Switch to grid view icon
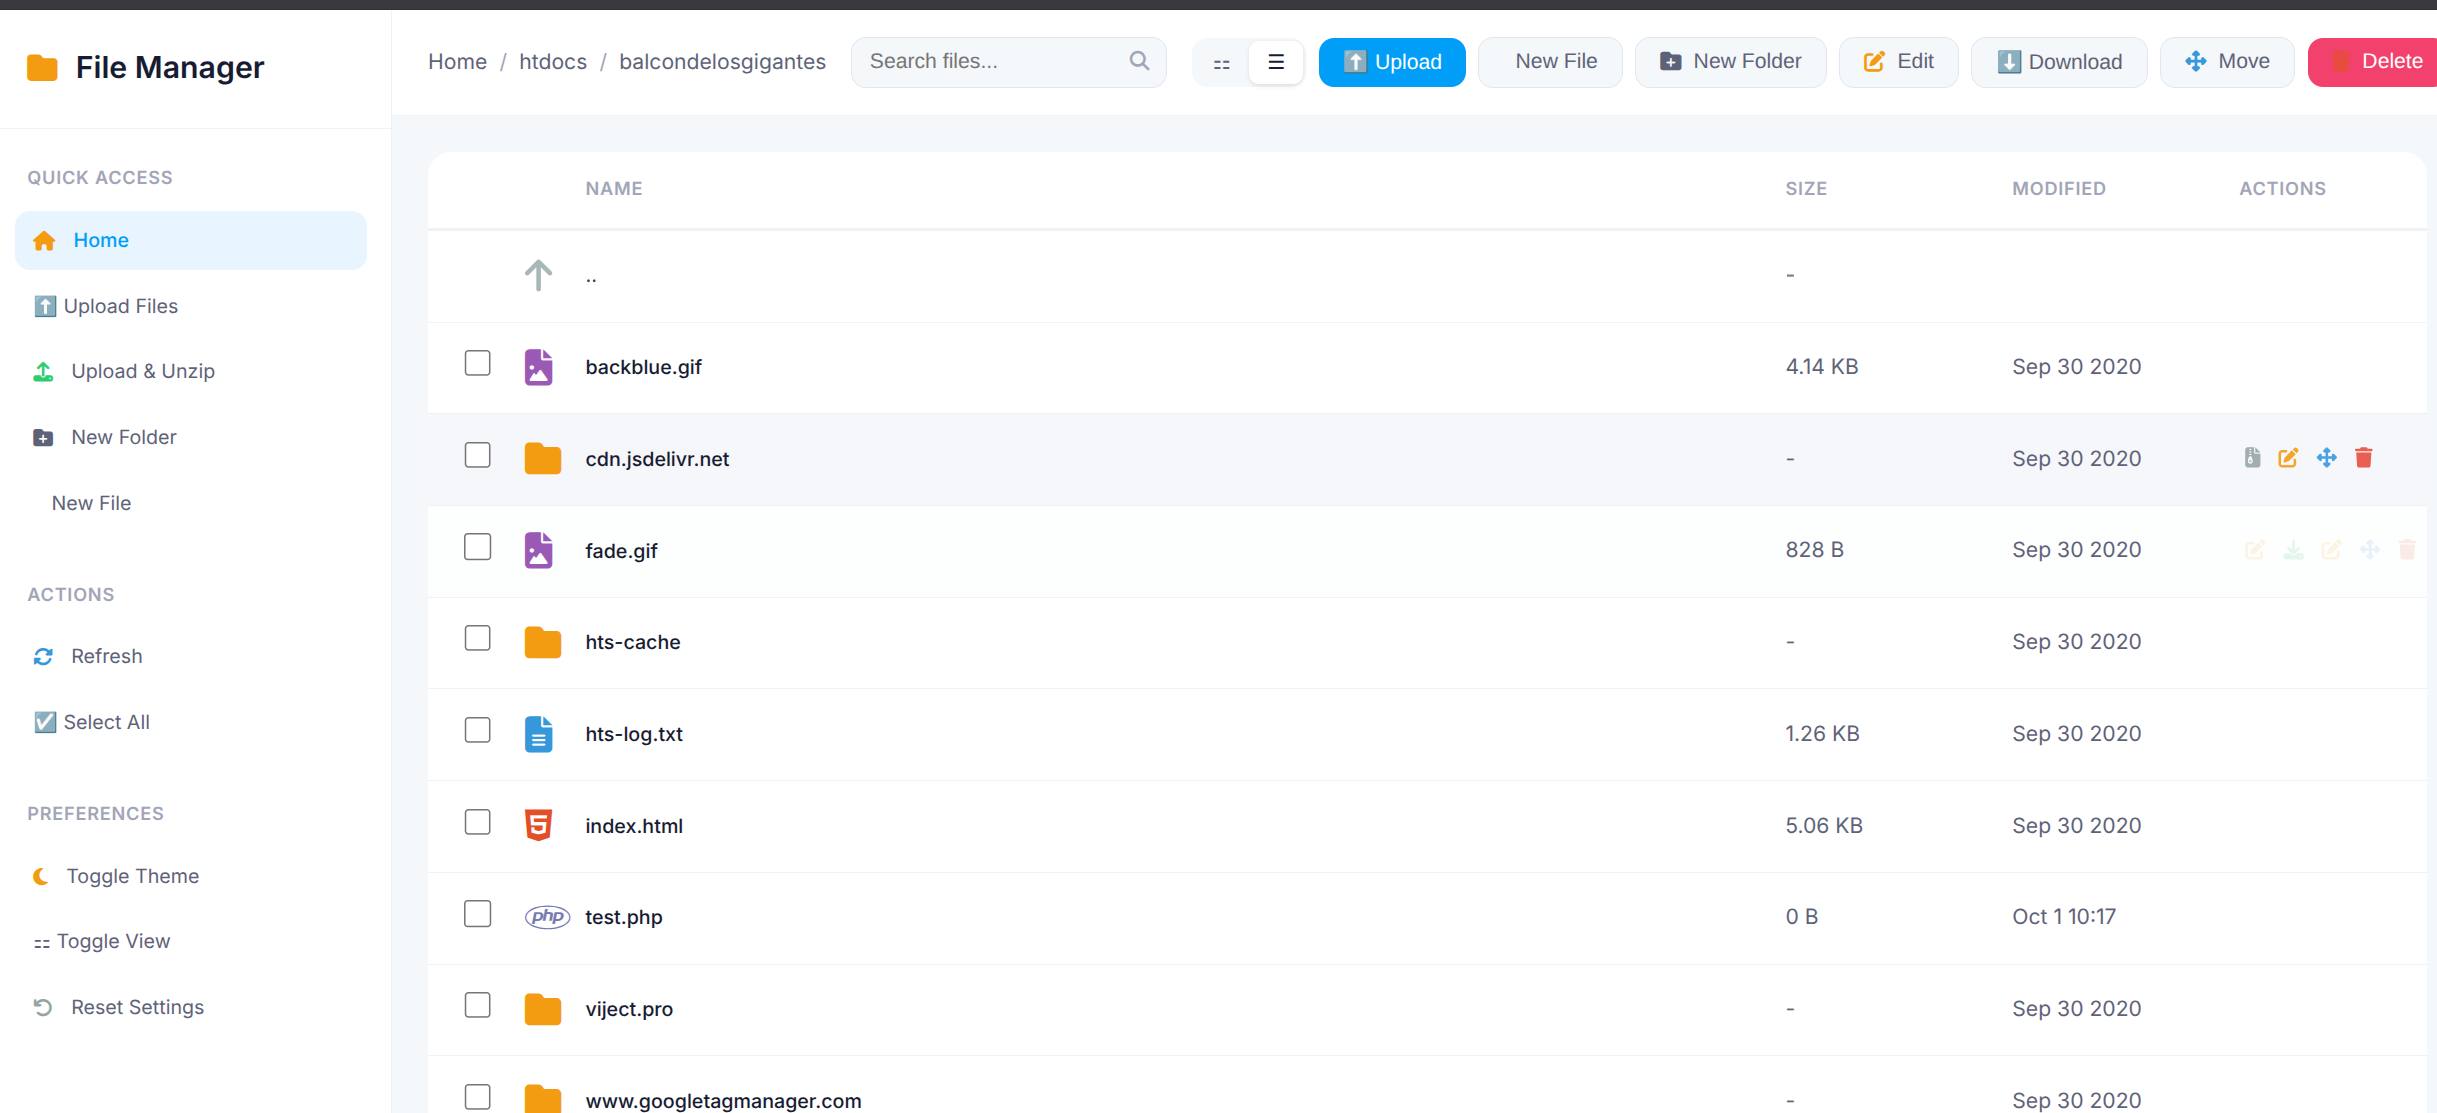The width and height of the screenshot is (2437, 1113). 1221,63
